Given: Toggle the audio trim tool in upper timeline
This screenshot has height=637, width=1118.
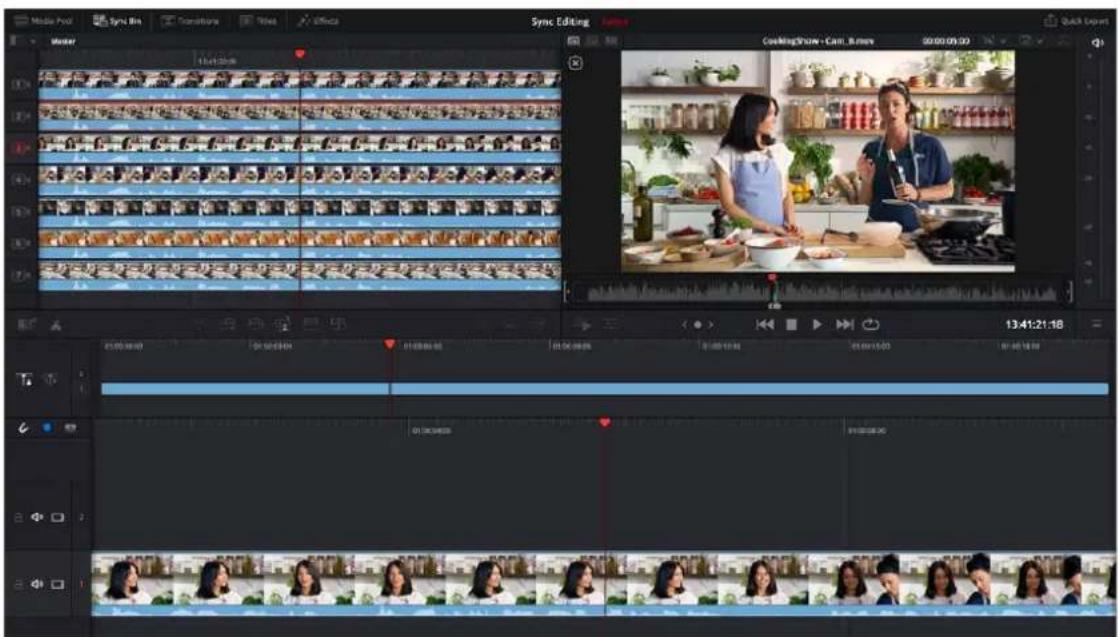Looking at the screenshot, I should 51,379.
